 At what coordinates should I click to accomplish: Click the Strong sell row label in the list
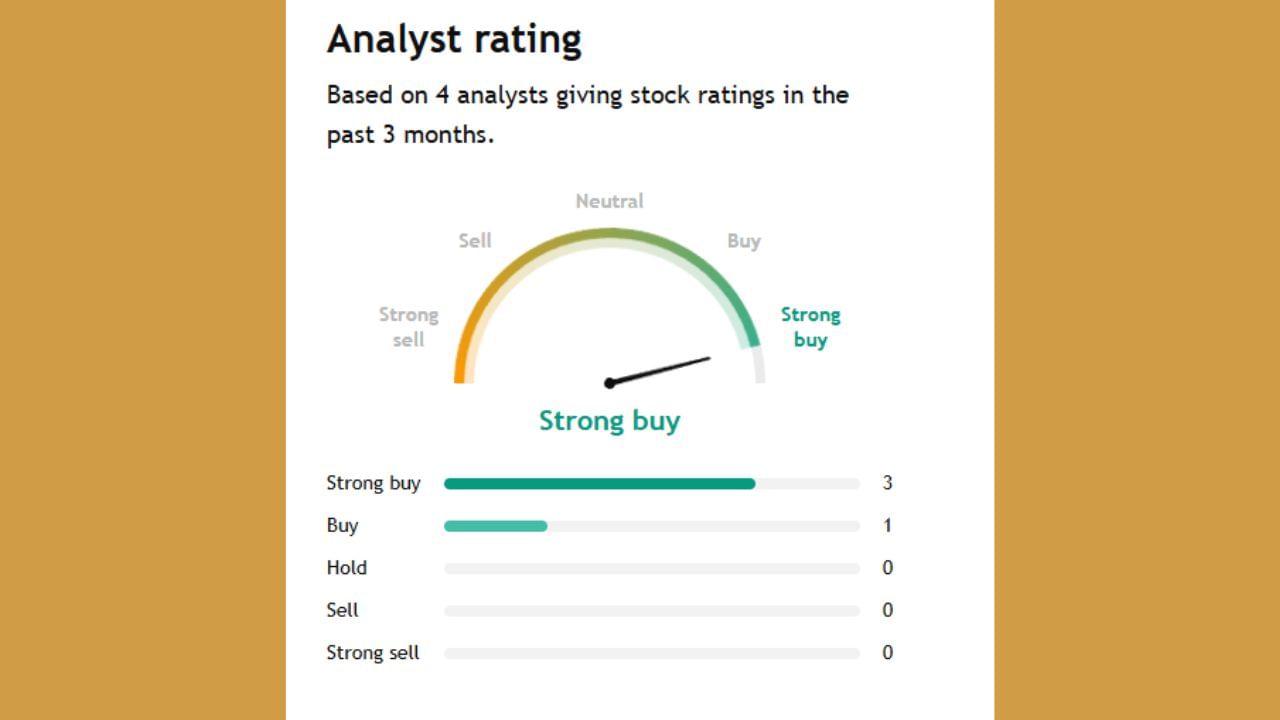point(372,653)
